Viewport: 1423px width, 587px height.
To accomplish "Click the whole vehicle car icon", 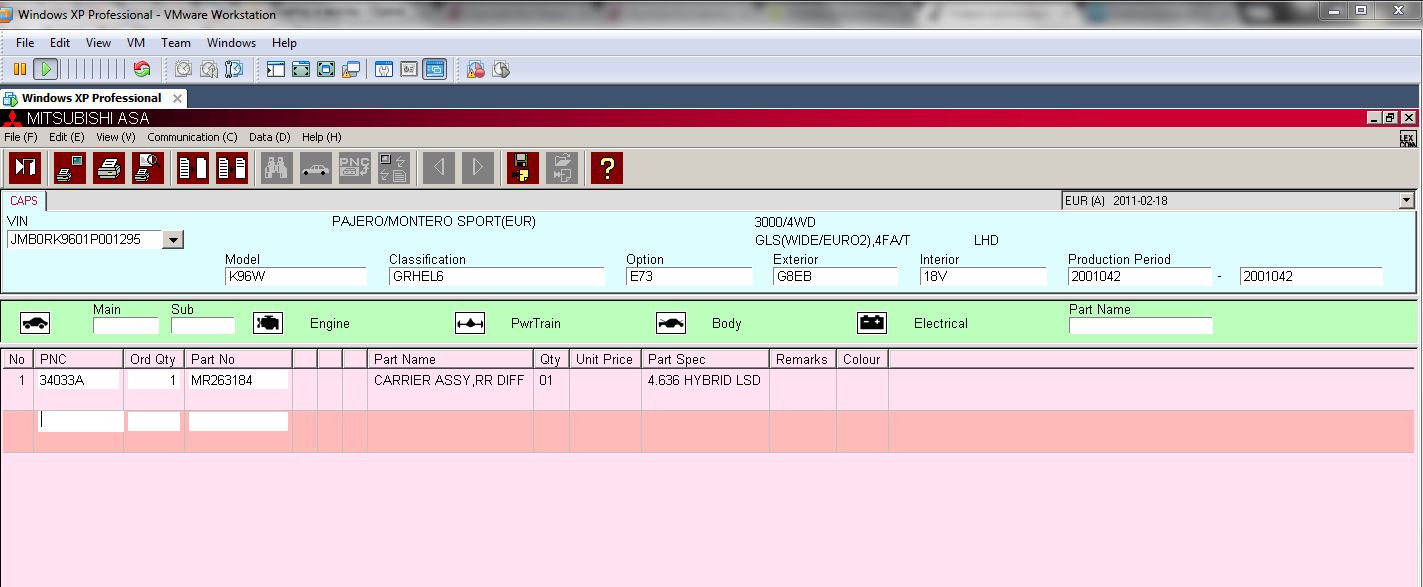I will click(35, 323).
